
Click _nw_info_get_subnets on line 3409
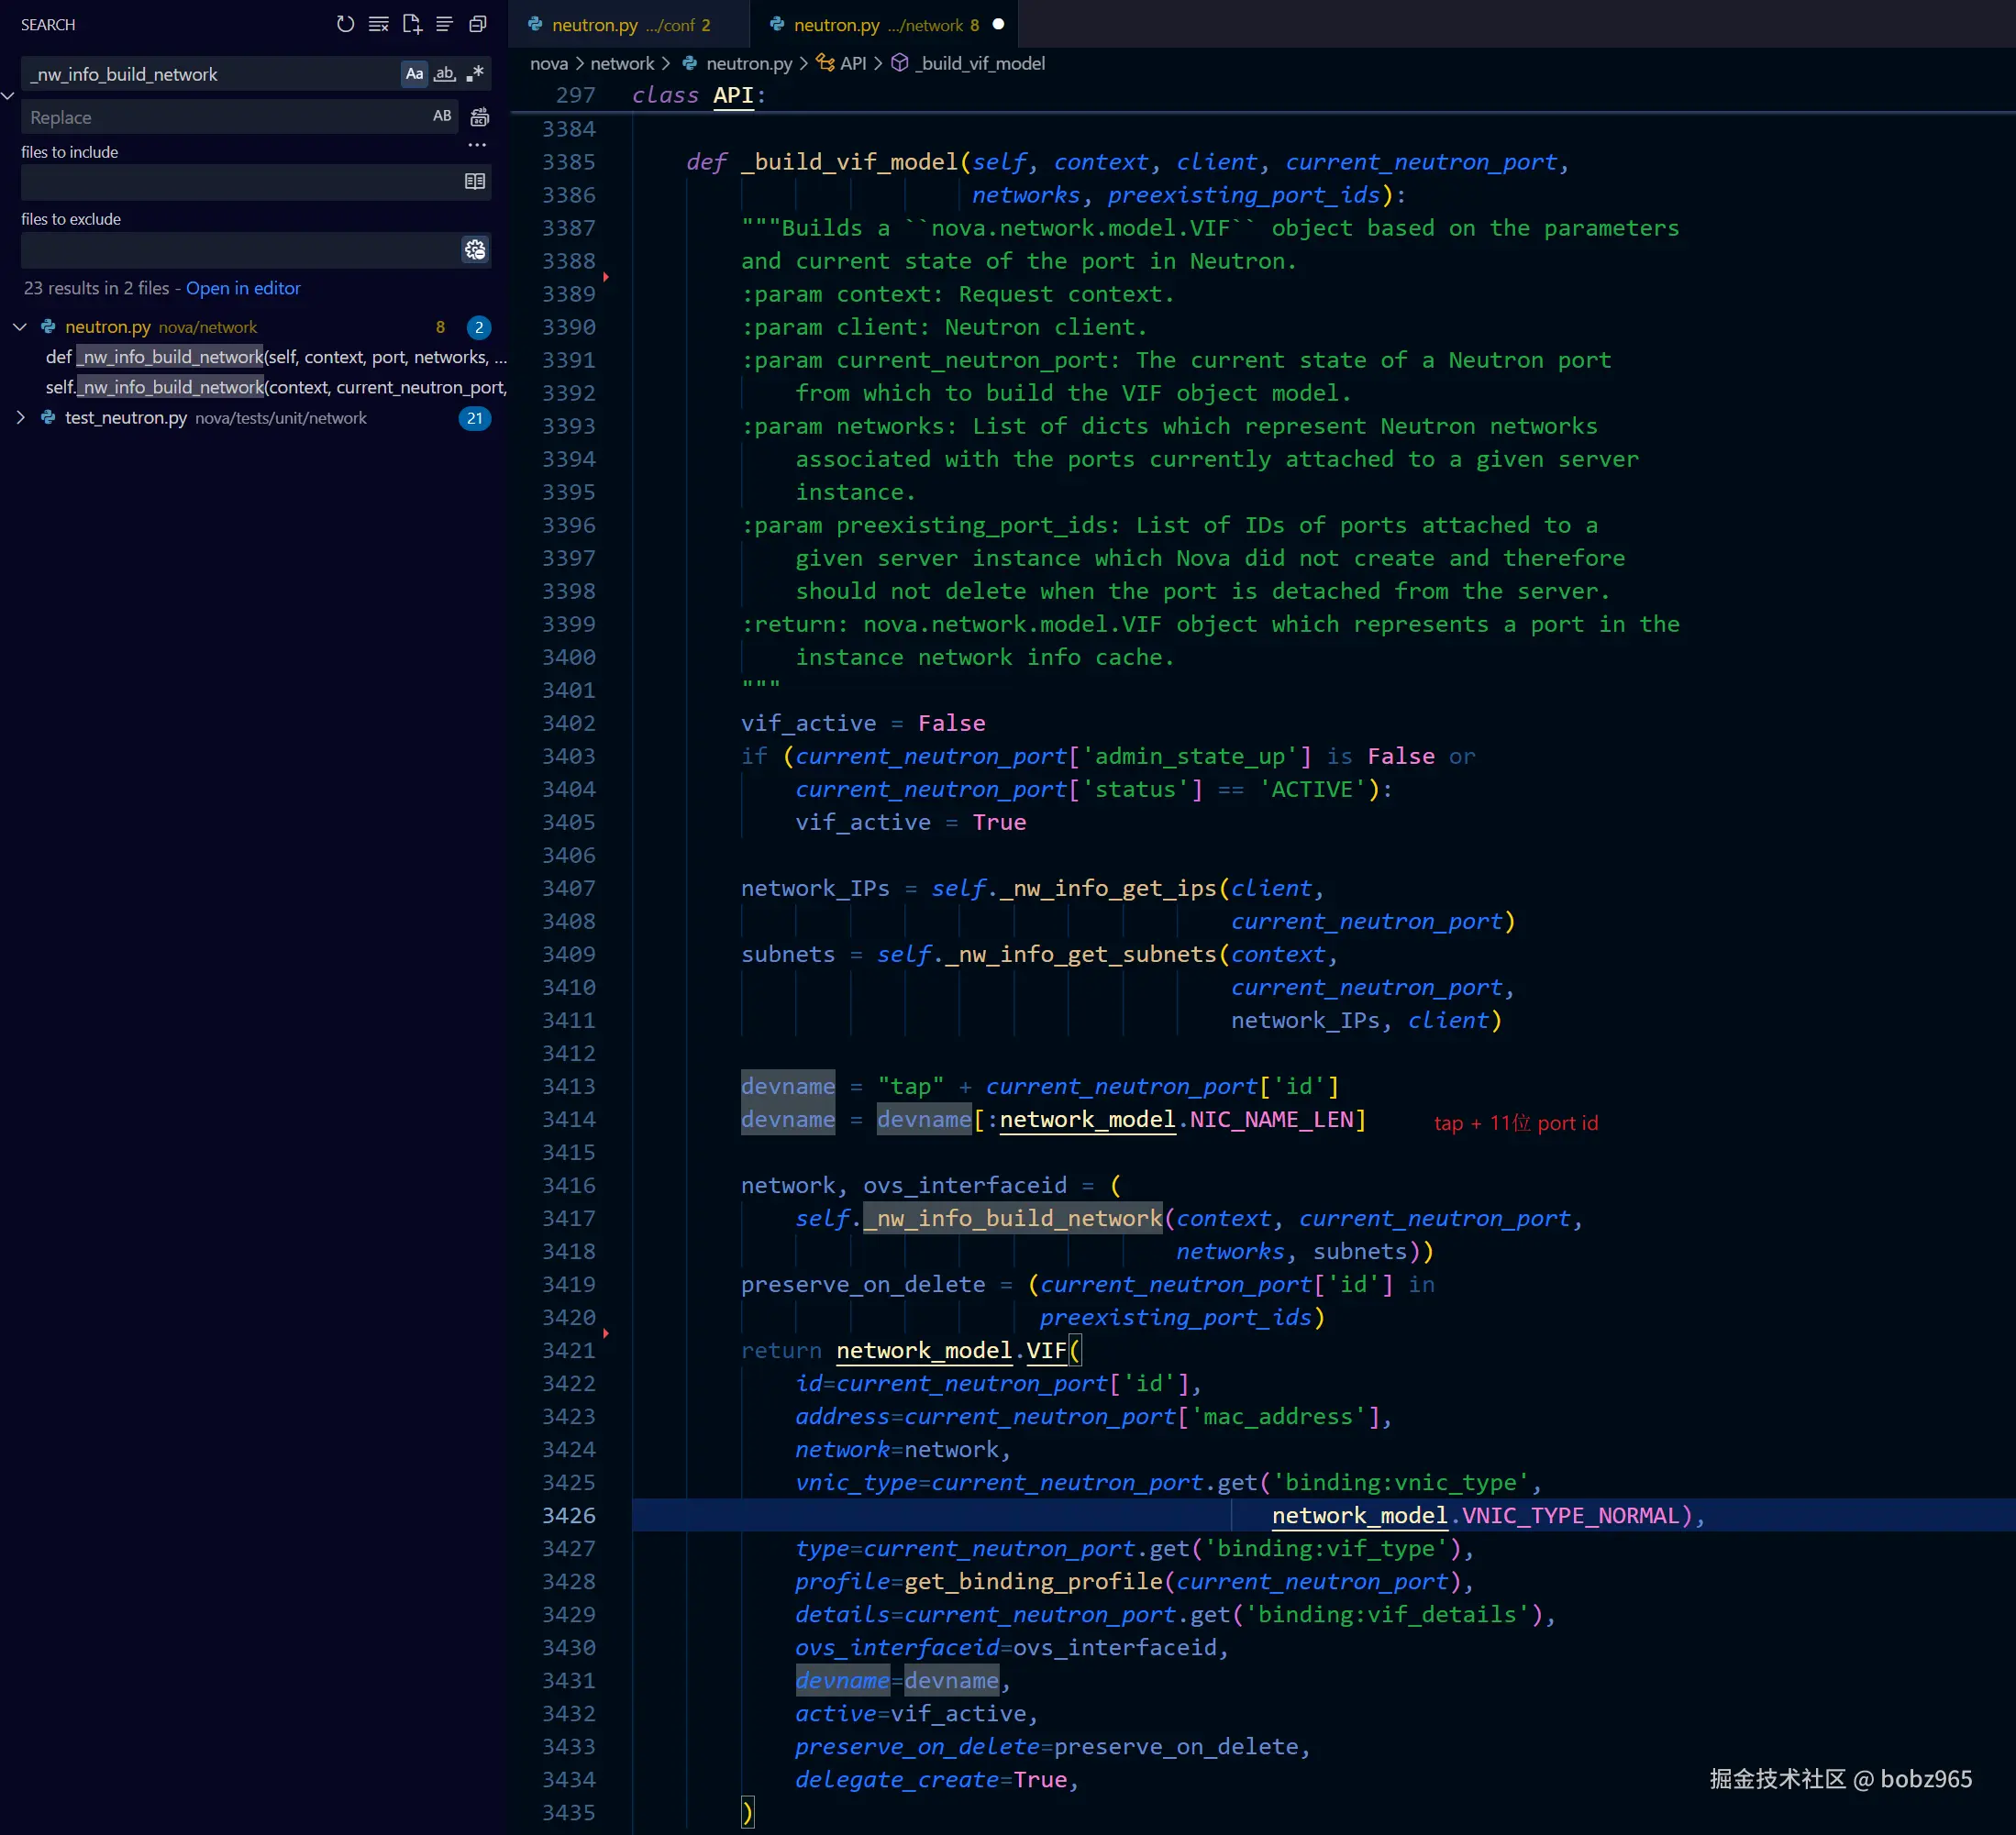point(1080,954)
